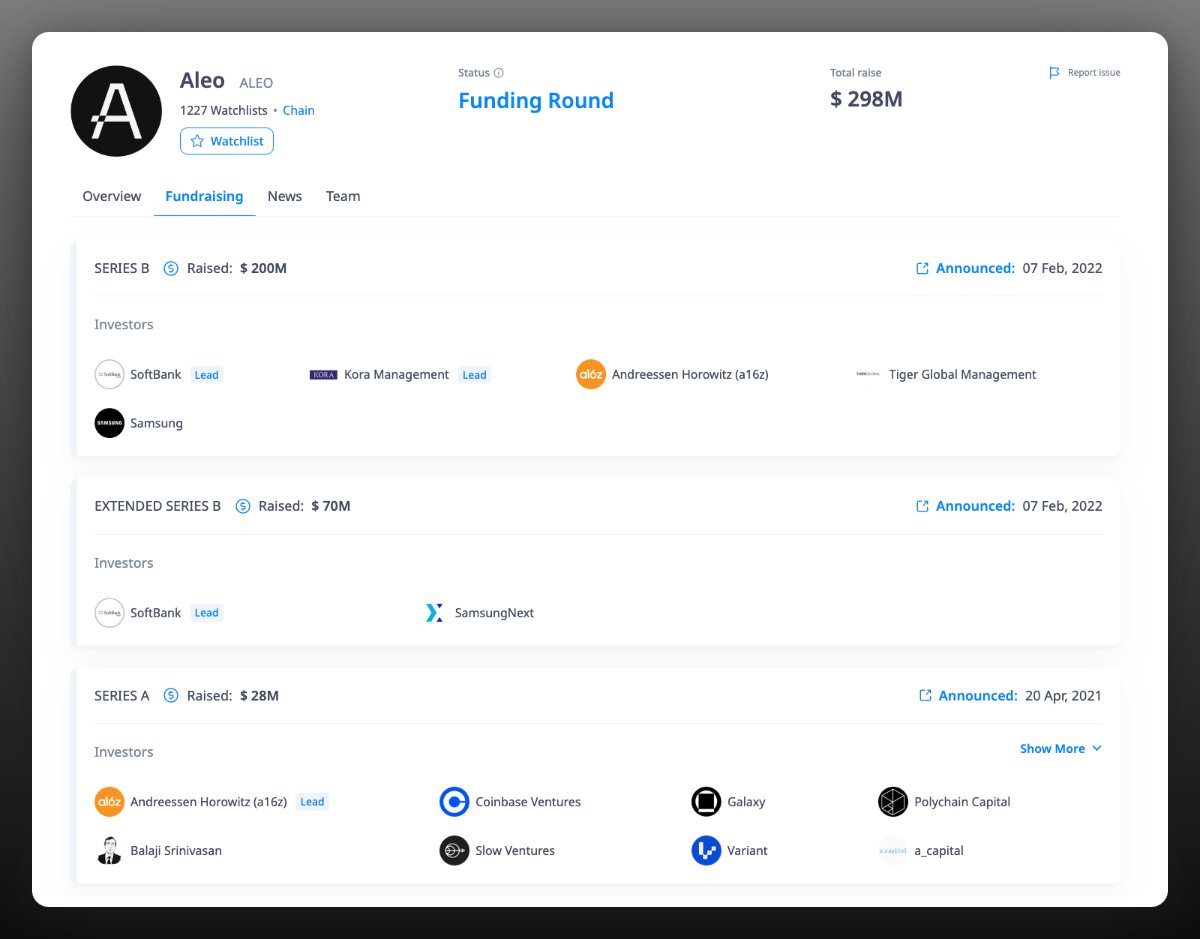Click SoftBank logo in Extended Series B
1200x939 pixels.
pos(109,612)
